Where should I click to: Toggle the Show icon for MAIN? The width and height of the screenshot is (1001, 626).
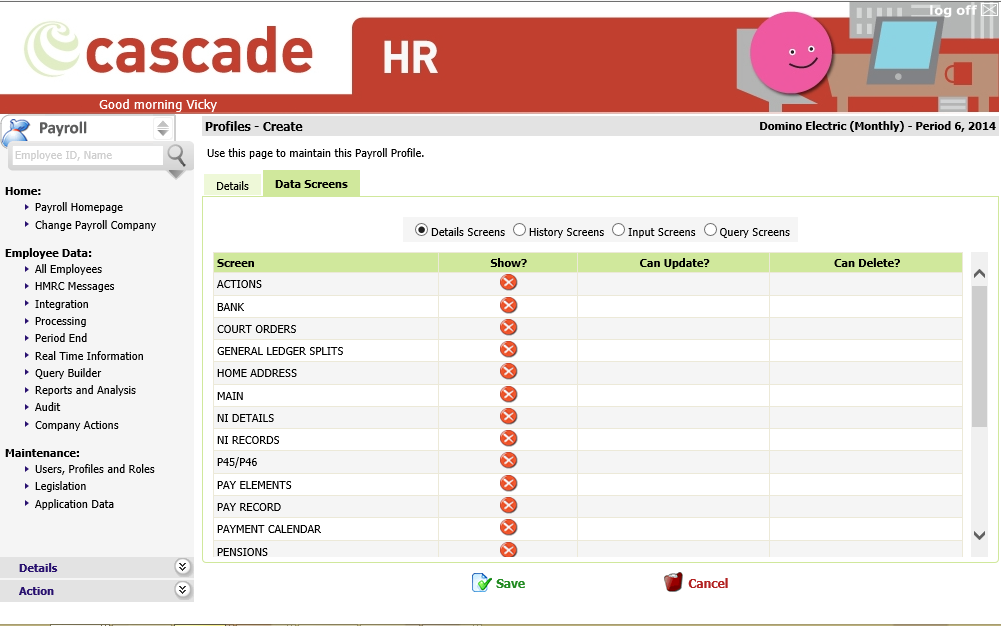point(508,395)
